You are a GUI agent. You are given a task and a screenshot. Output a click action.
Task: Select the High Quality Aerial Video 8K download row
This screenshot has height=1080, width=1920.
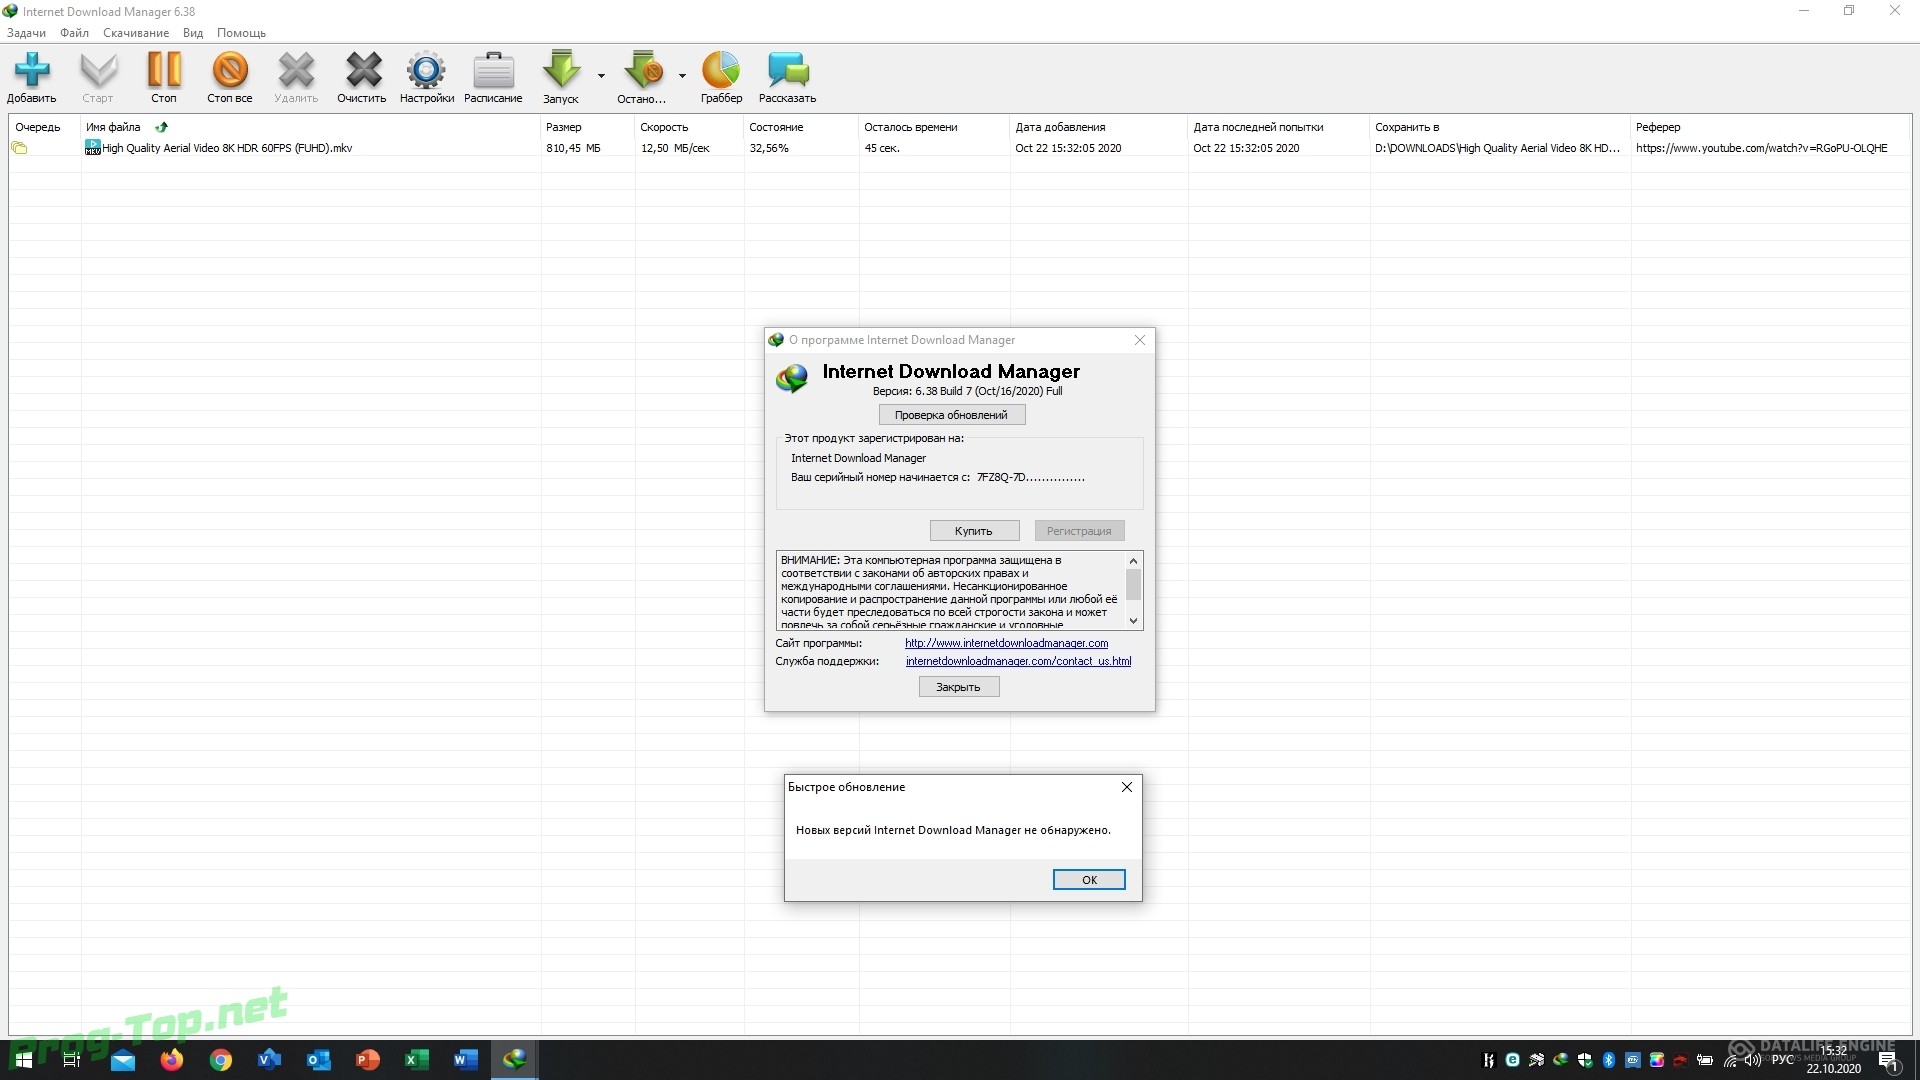(960, 148)
